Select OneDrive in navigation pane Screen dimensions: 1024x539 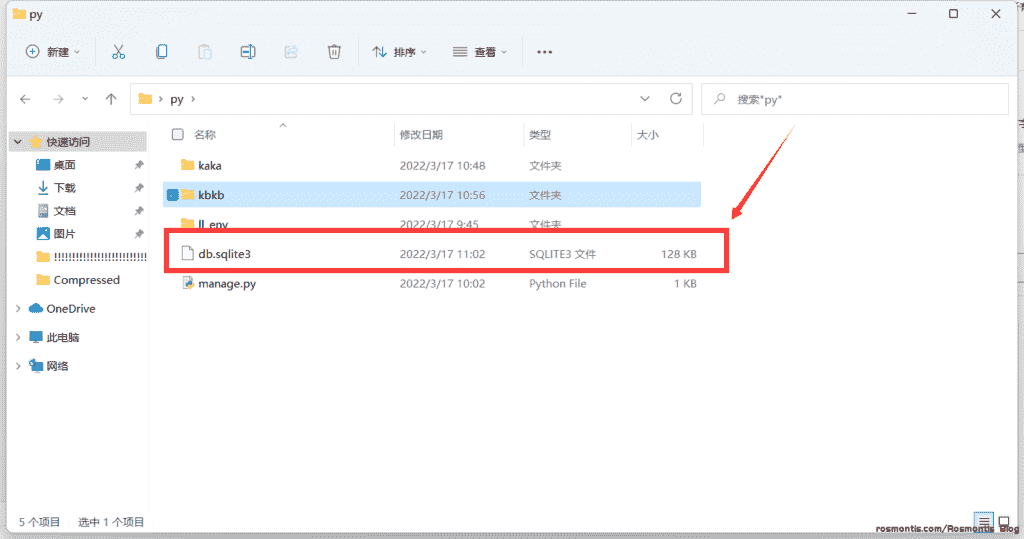[71, 308]
